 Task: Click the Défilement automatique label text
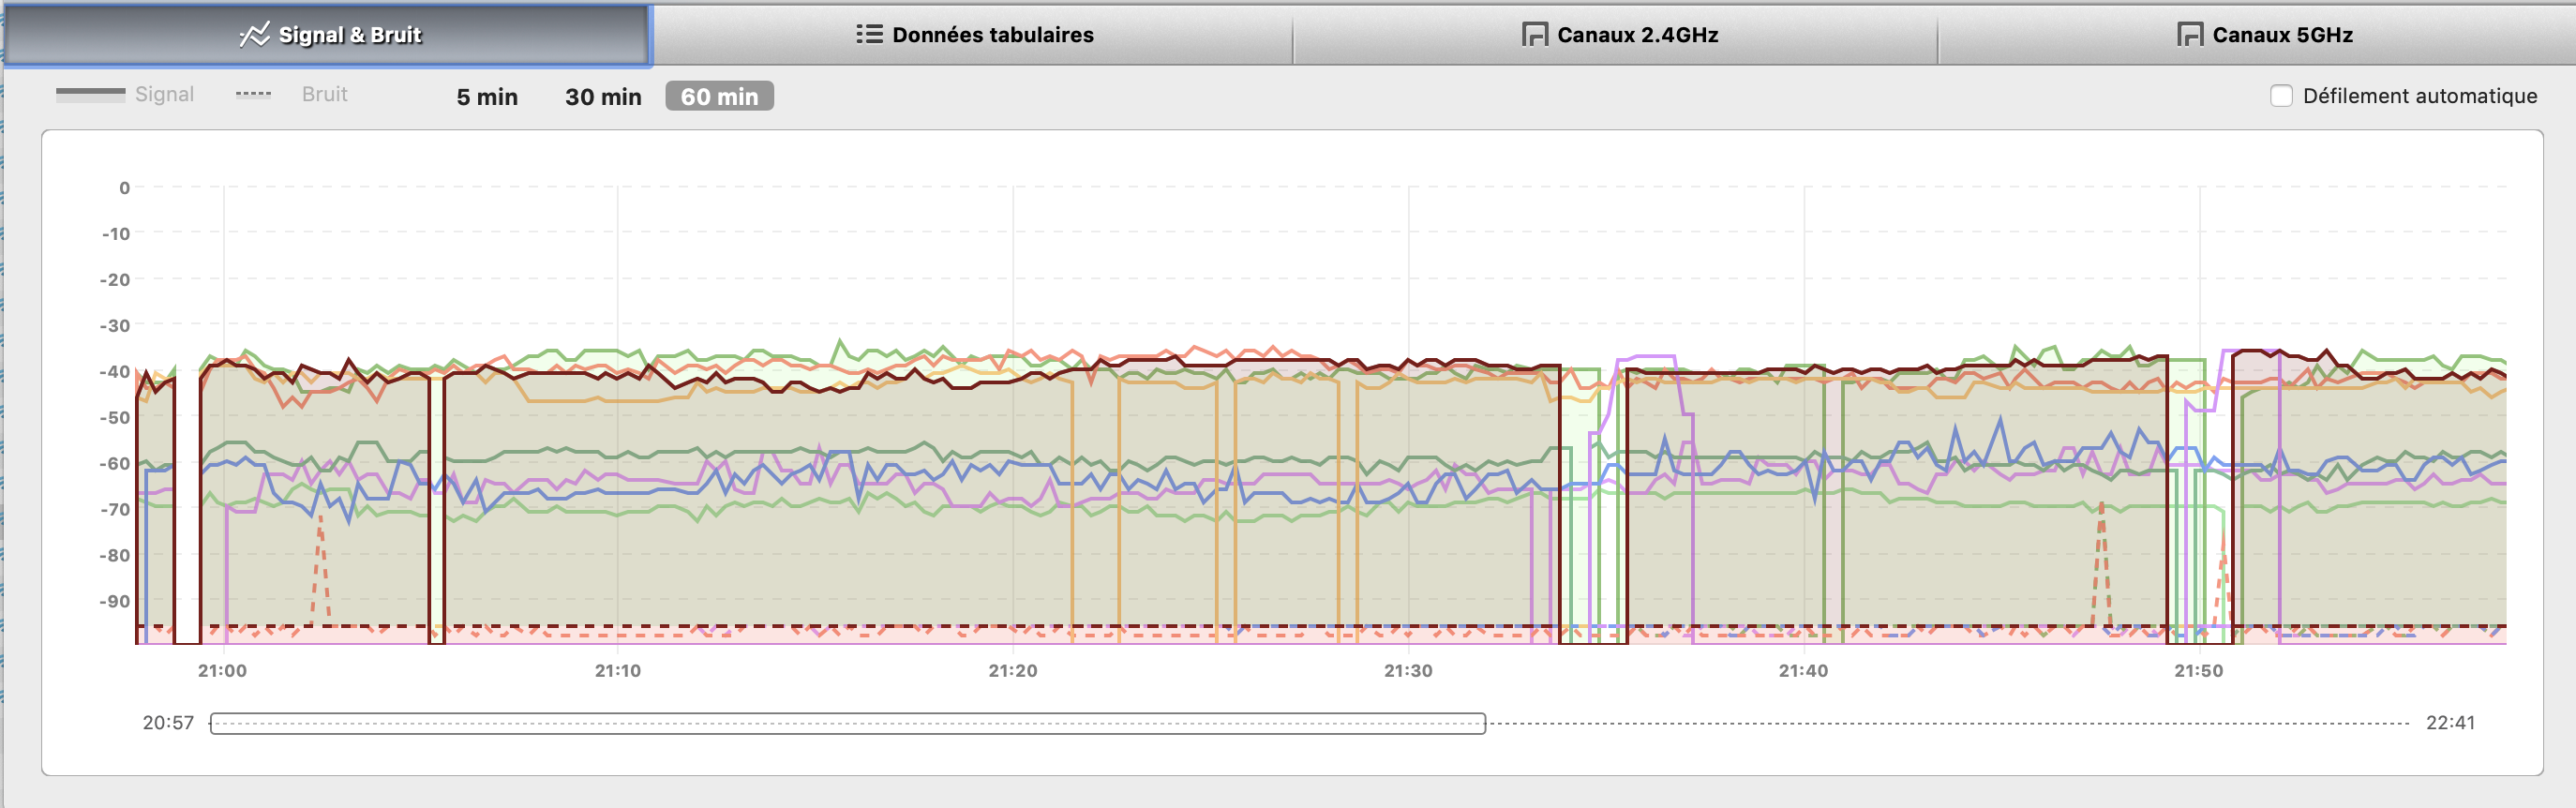pos(2419,96)
